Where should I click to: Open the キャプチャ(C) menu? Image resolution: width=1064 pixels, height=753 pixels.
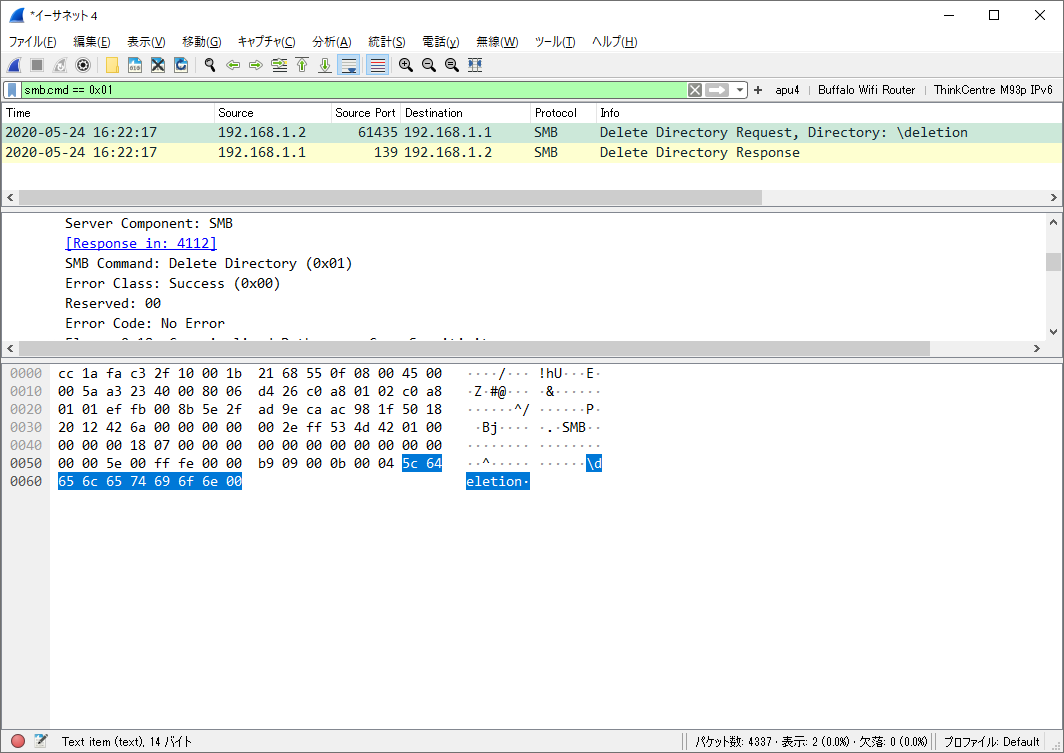pos(266,42)
